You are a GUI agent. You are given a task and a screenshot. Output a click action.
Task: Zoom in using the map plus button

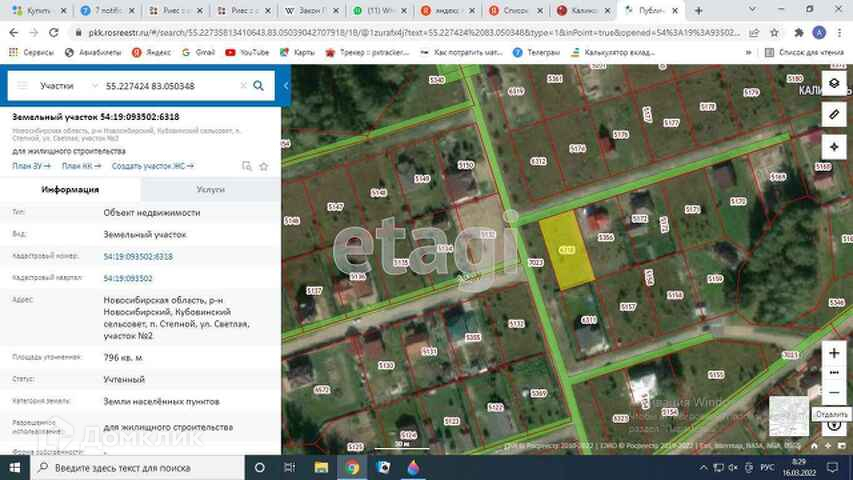[833, 353]
